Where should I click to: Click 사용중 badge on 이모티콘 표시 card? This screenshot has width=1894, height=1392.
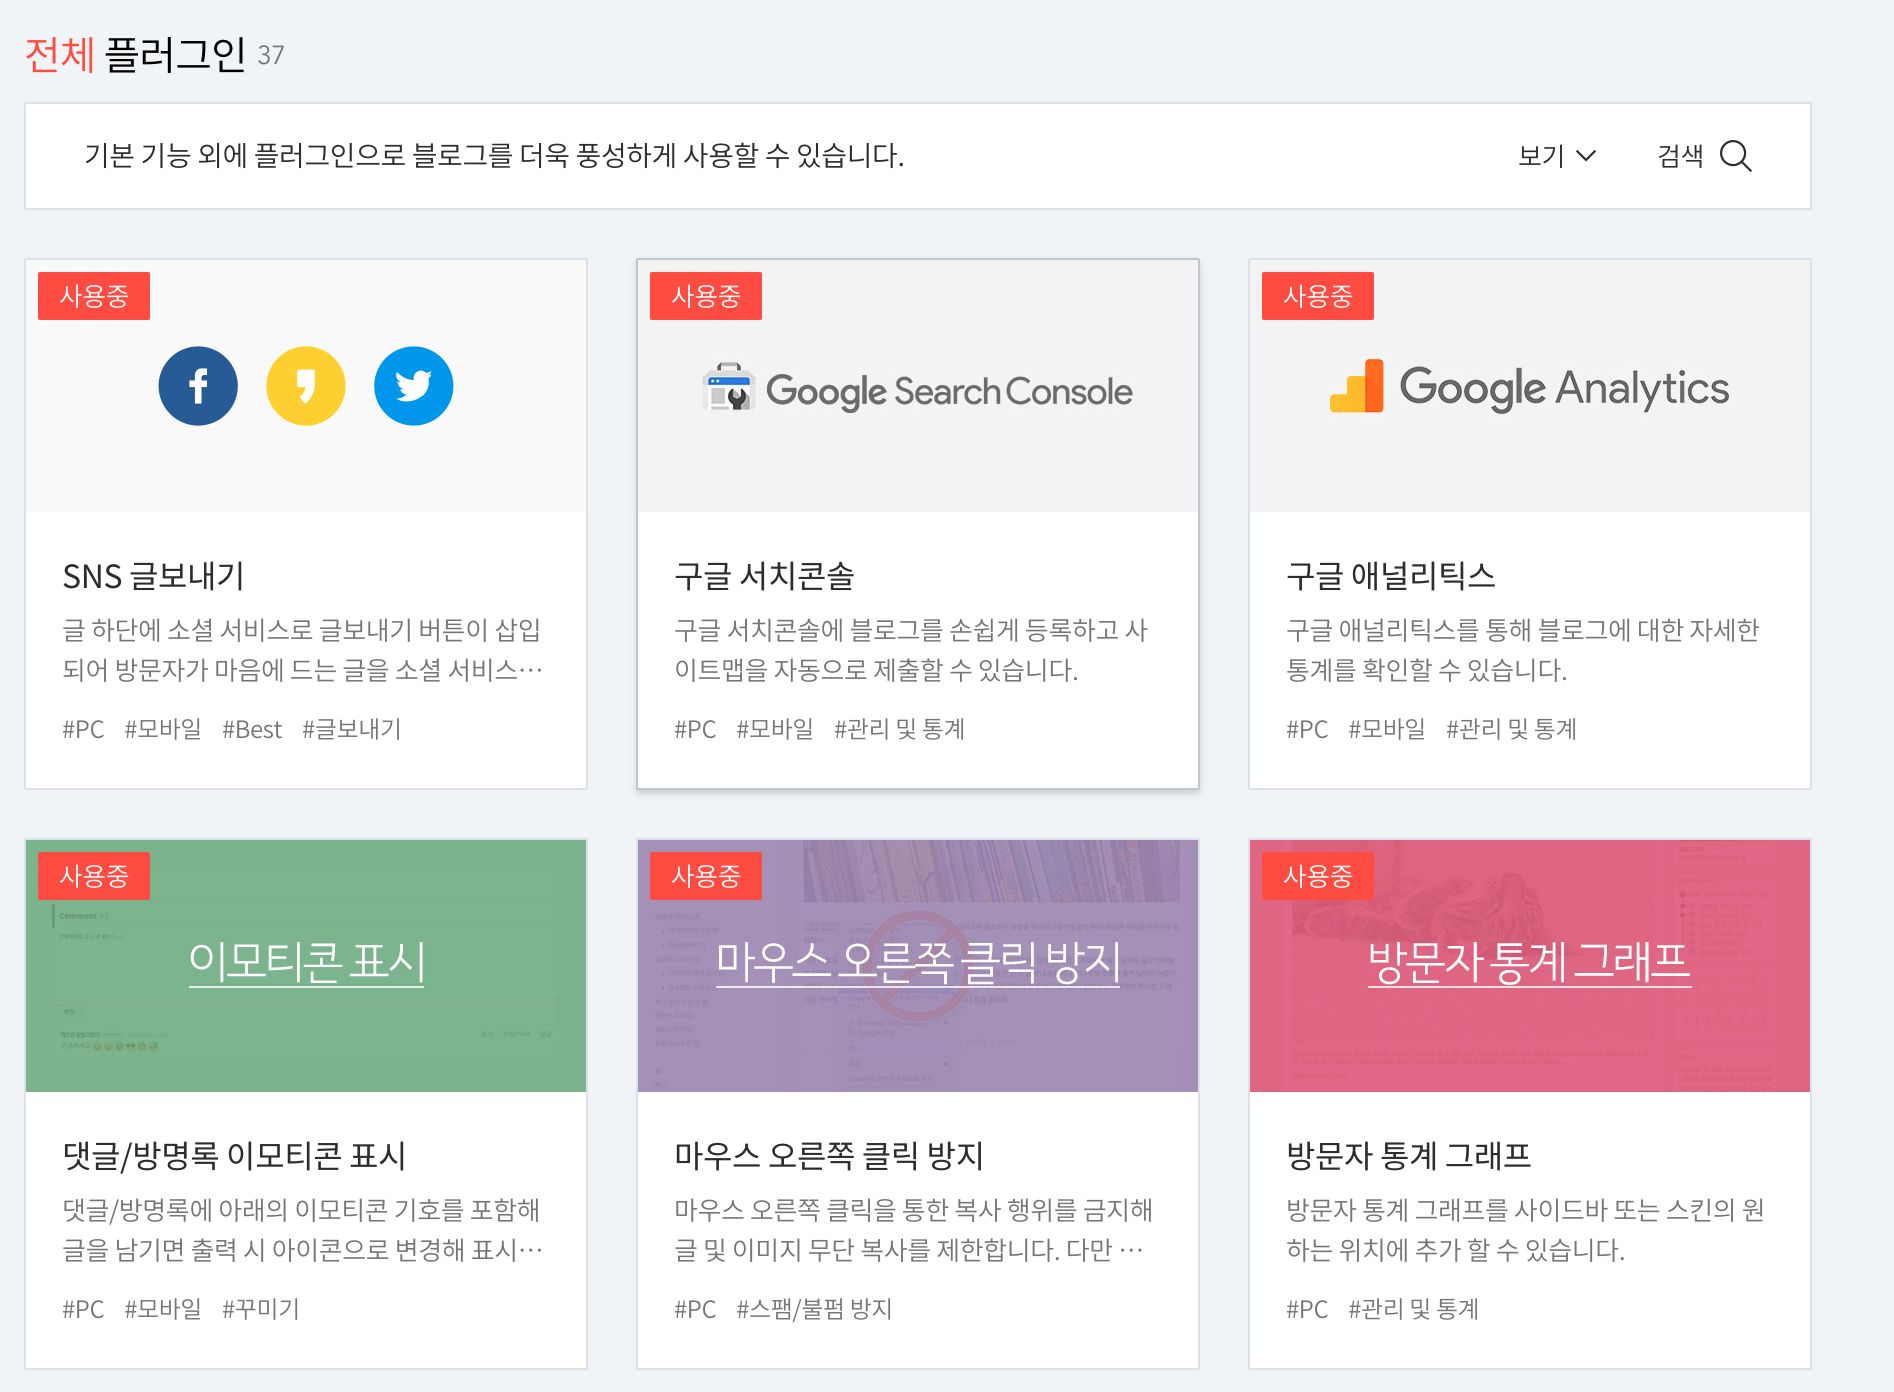point(94,876)
